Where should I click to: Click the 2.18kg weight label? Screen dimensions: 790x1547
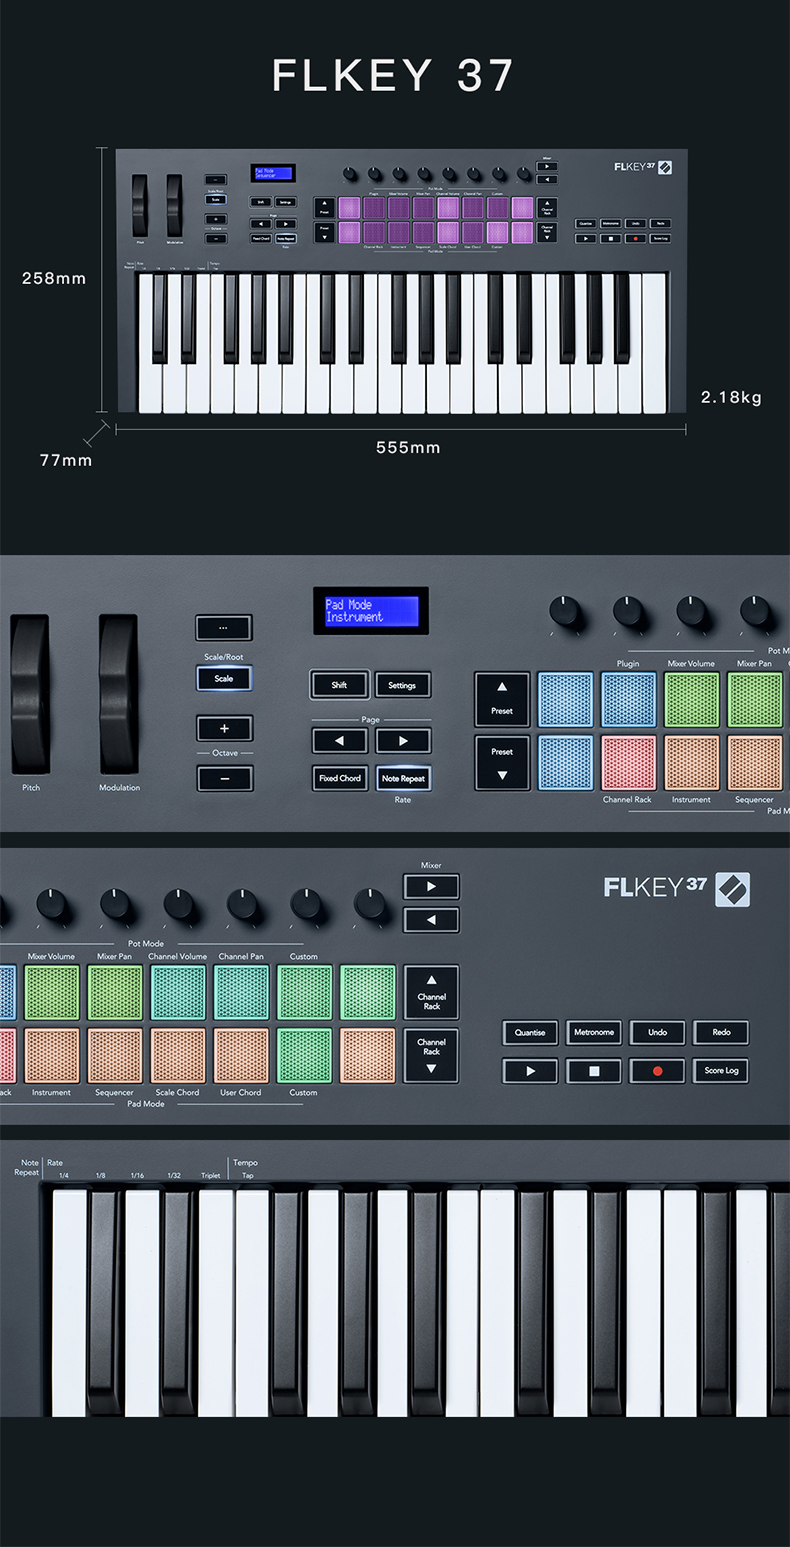[x=731, y=397]
